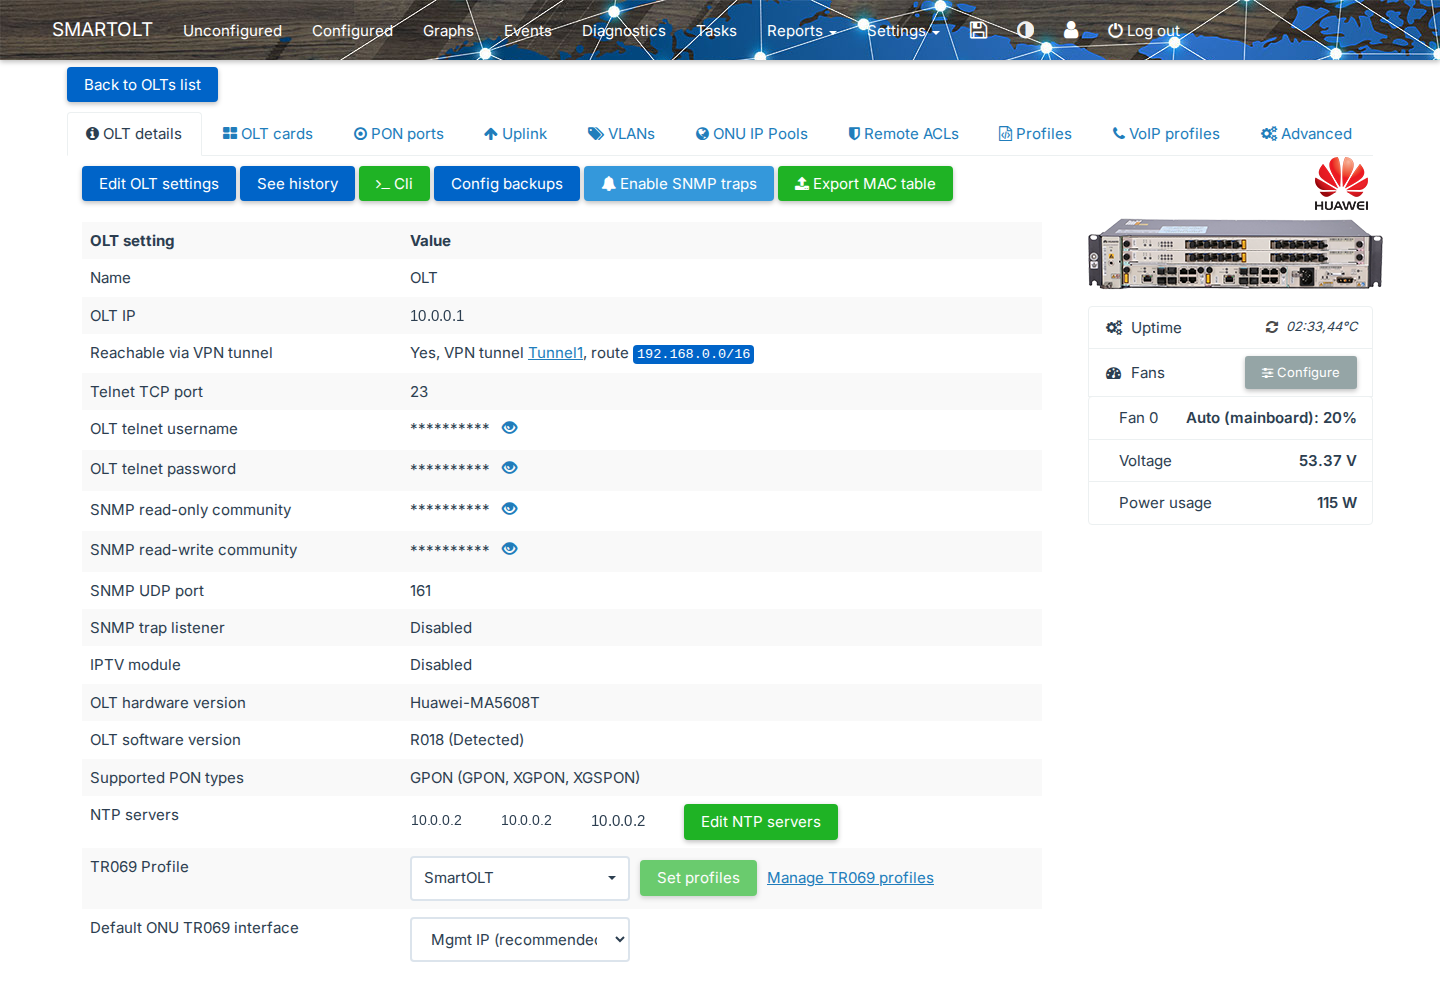Open Remote ACLs tab
1440x986 pixels.
[903, 134]
